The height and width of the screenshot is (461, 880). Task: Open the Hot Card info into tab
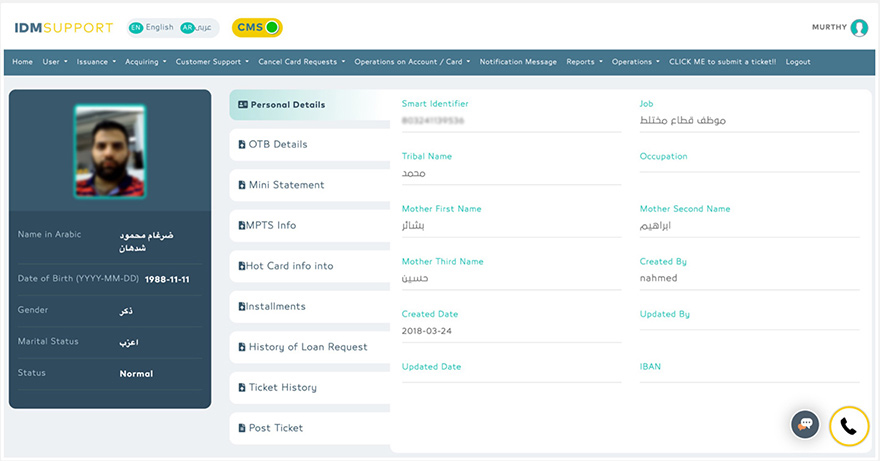310,266
